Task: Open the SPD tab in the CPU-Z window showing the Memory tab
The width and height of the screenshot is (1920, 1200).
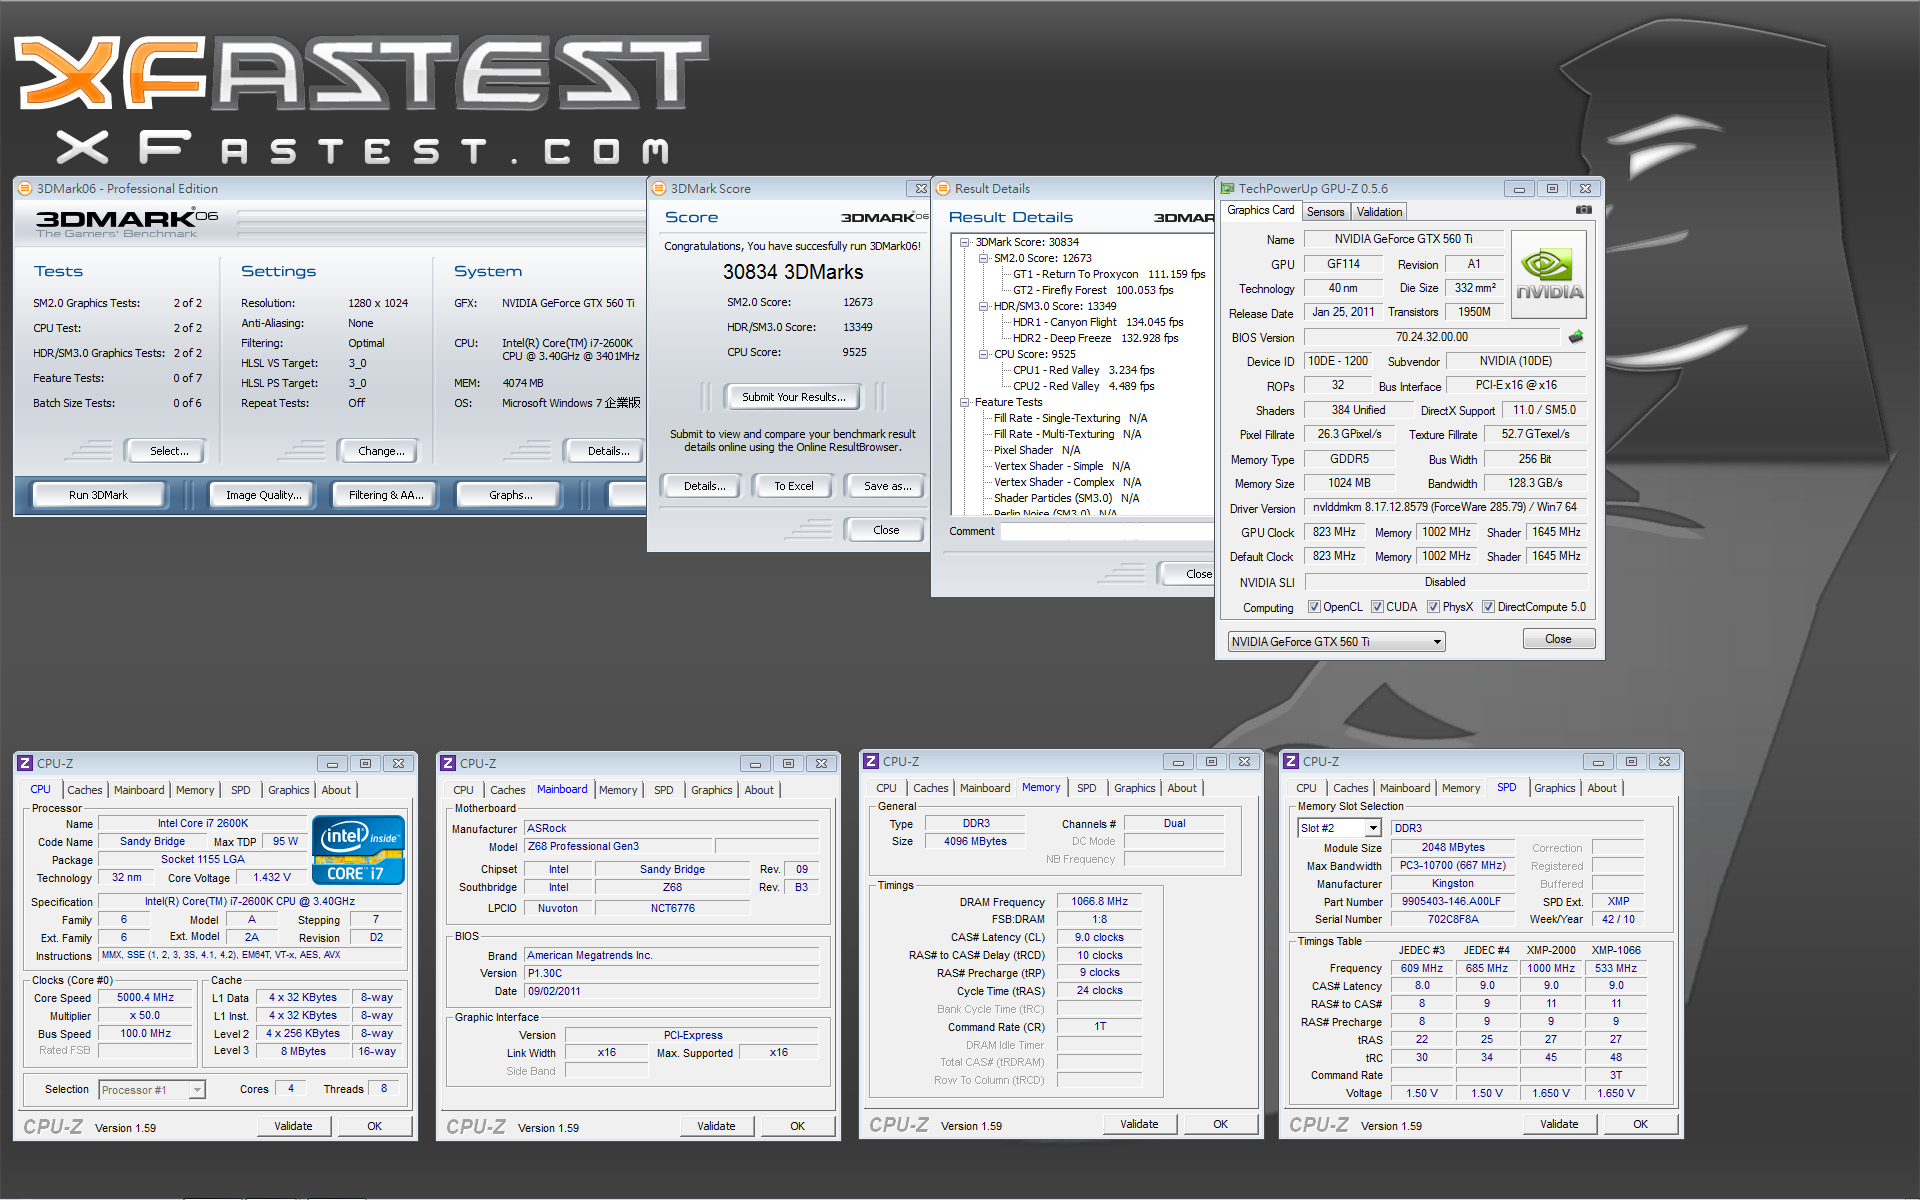Action: pyautogui.click(x=1086, y=788)
